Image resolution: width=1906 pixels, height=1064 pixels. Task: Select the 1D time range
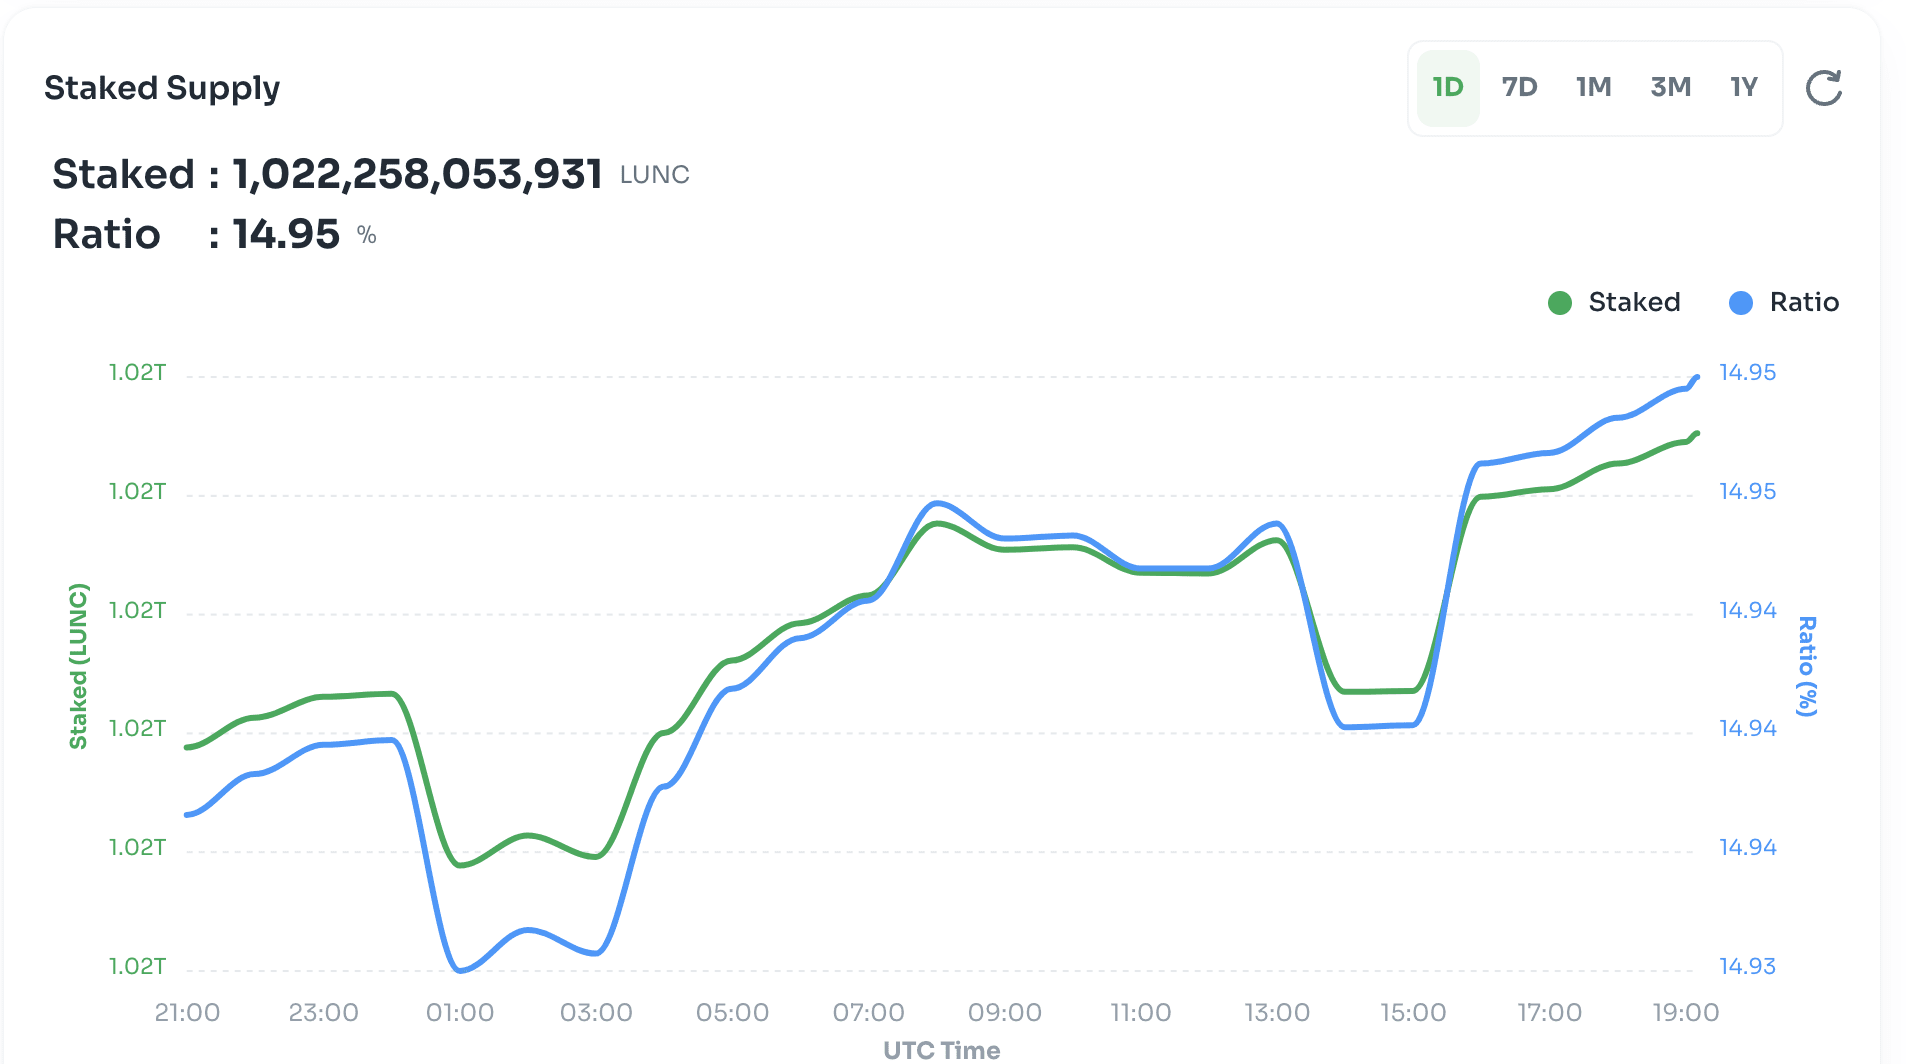click(1447, 88)
